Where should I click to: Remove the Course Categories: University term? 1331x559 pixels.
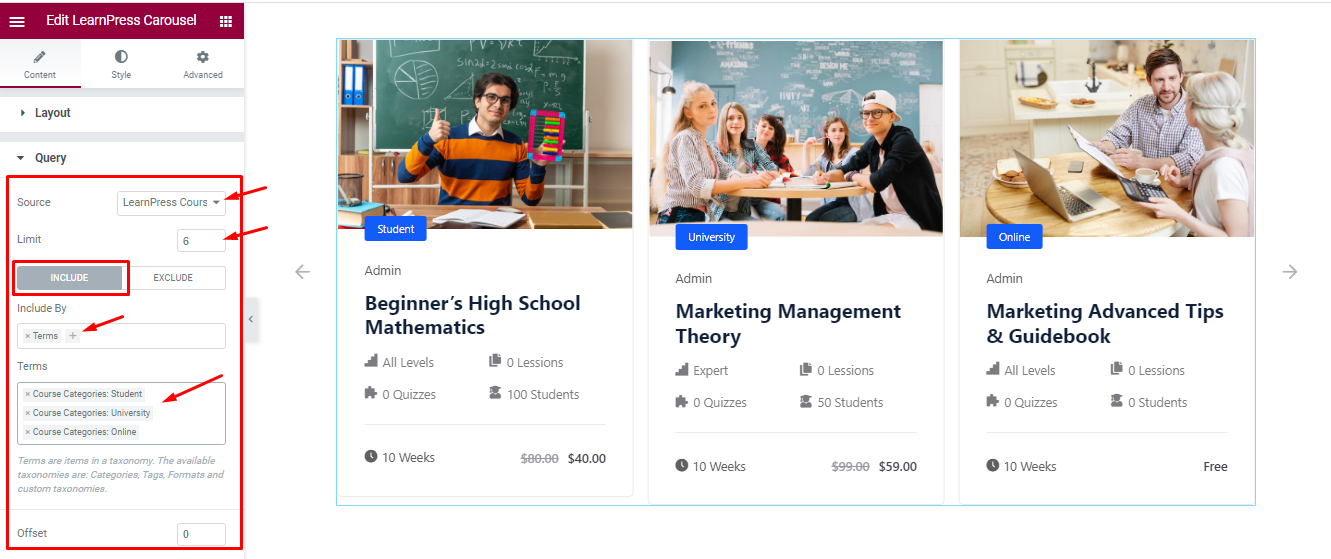coord(28,413)
